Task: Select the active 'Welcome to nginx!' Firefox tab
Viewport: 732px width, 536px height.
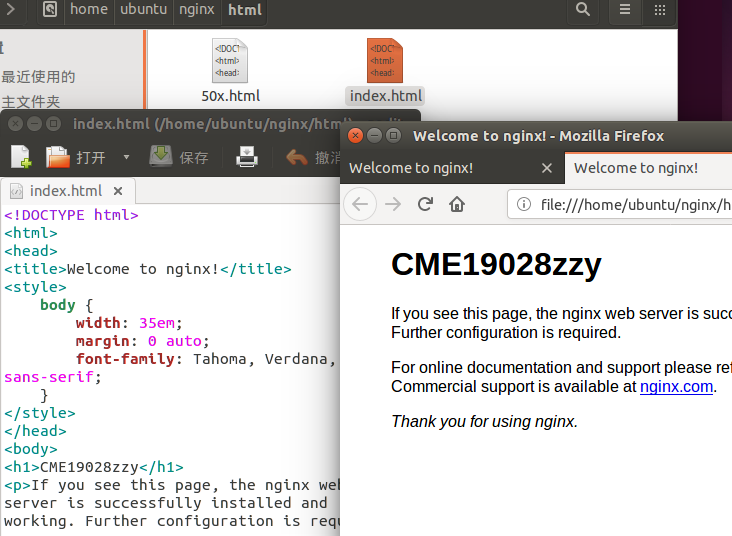Action: 648,168
